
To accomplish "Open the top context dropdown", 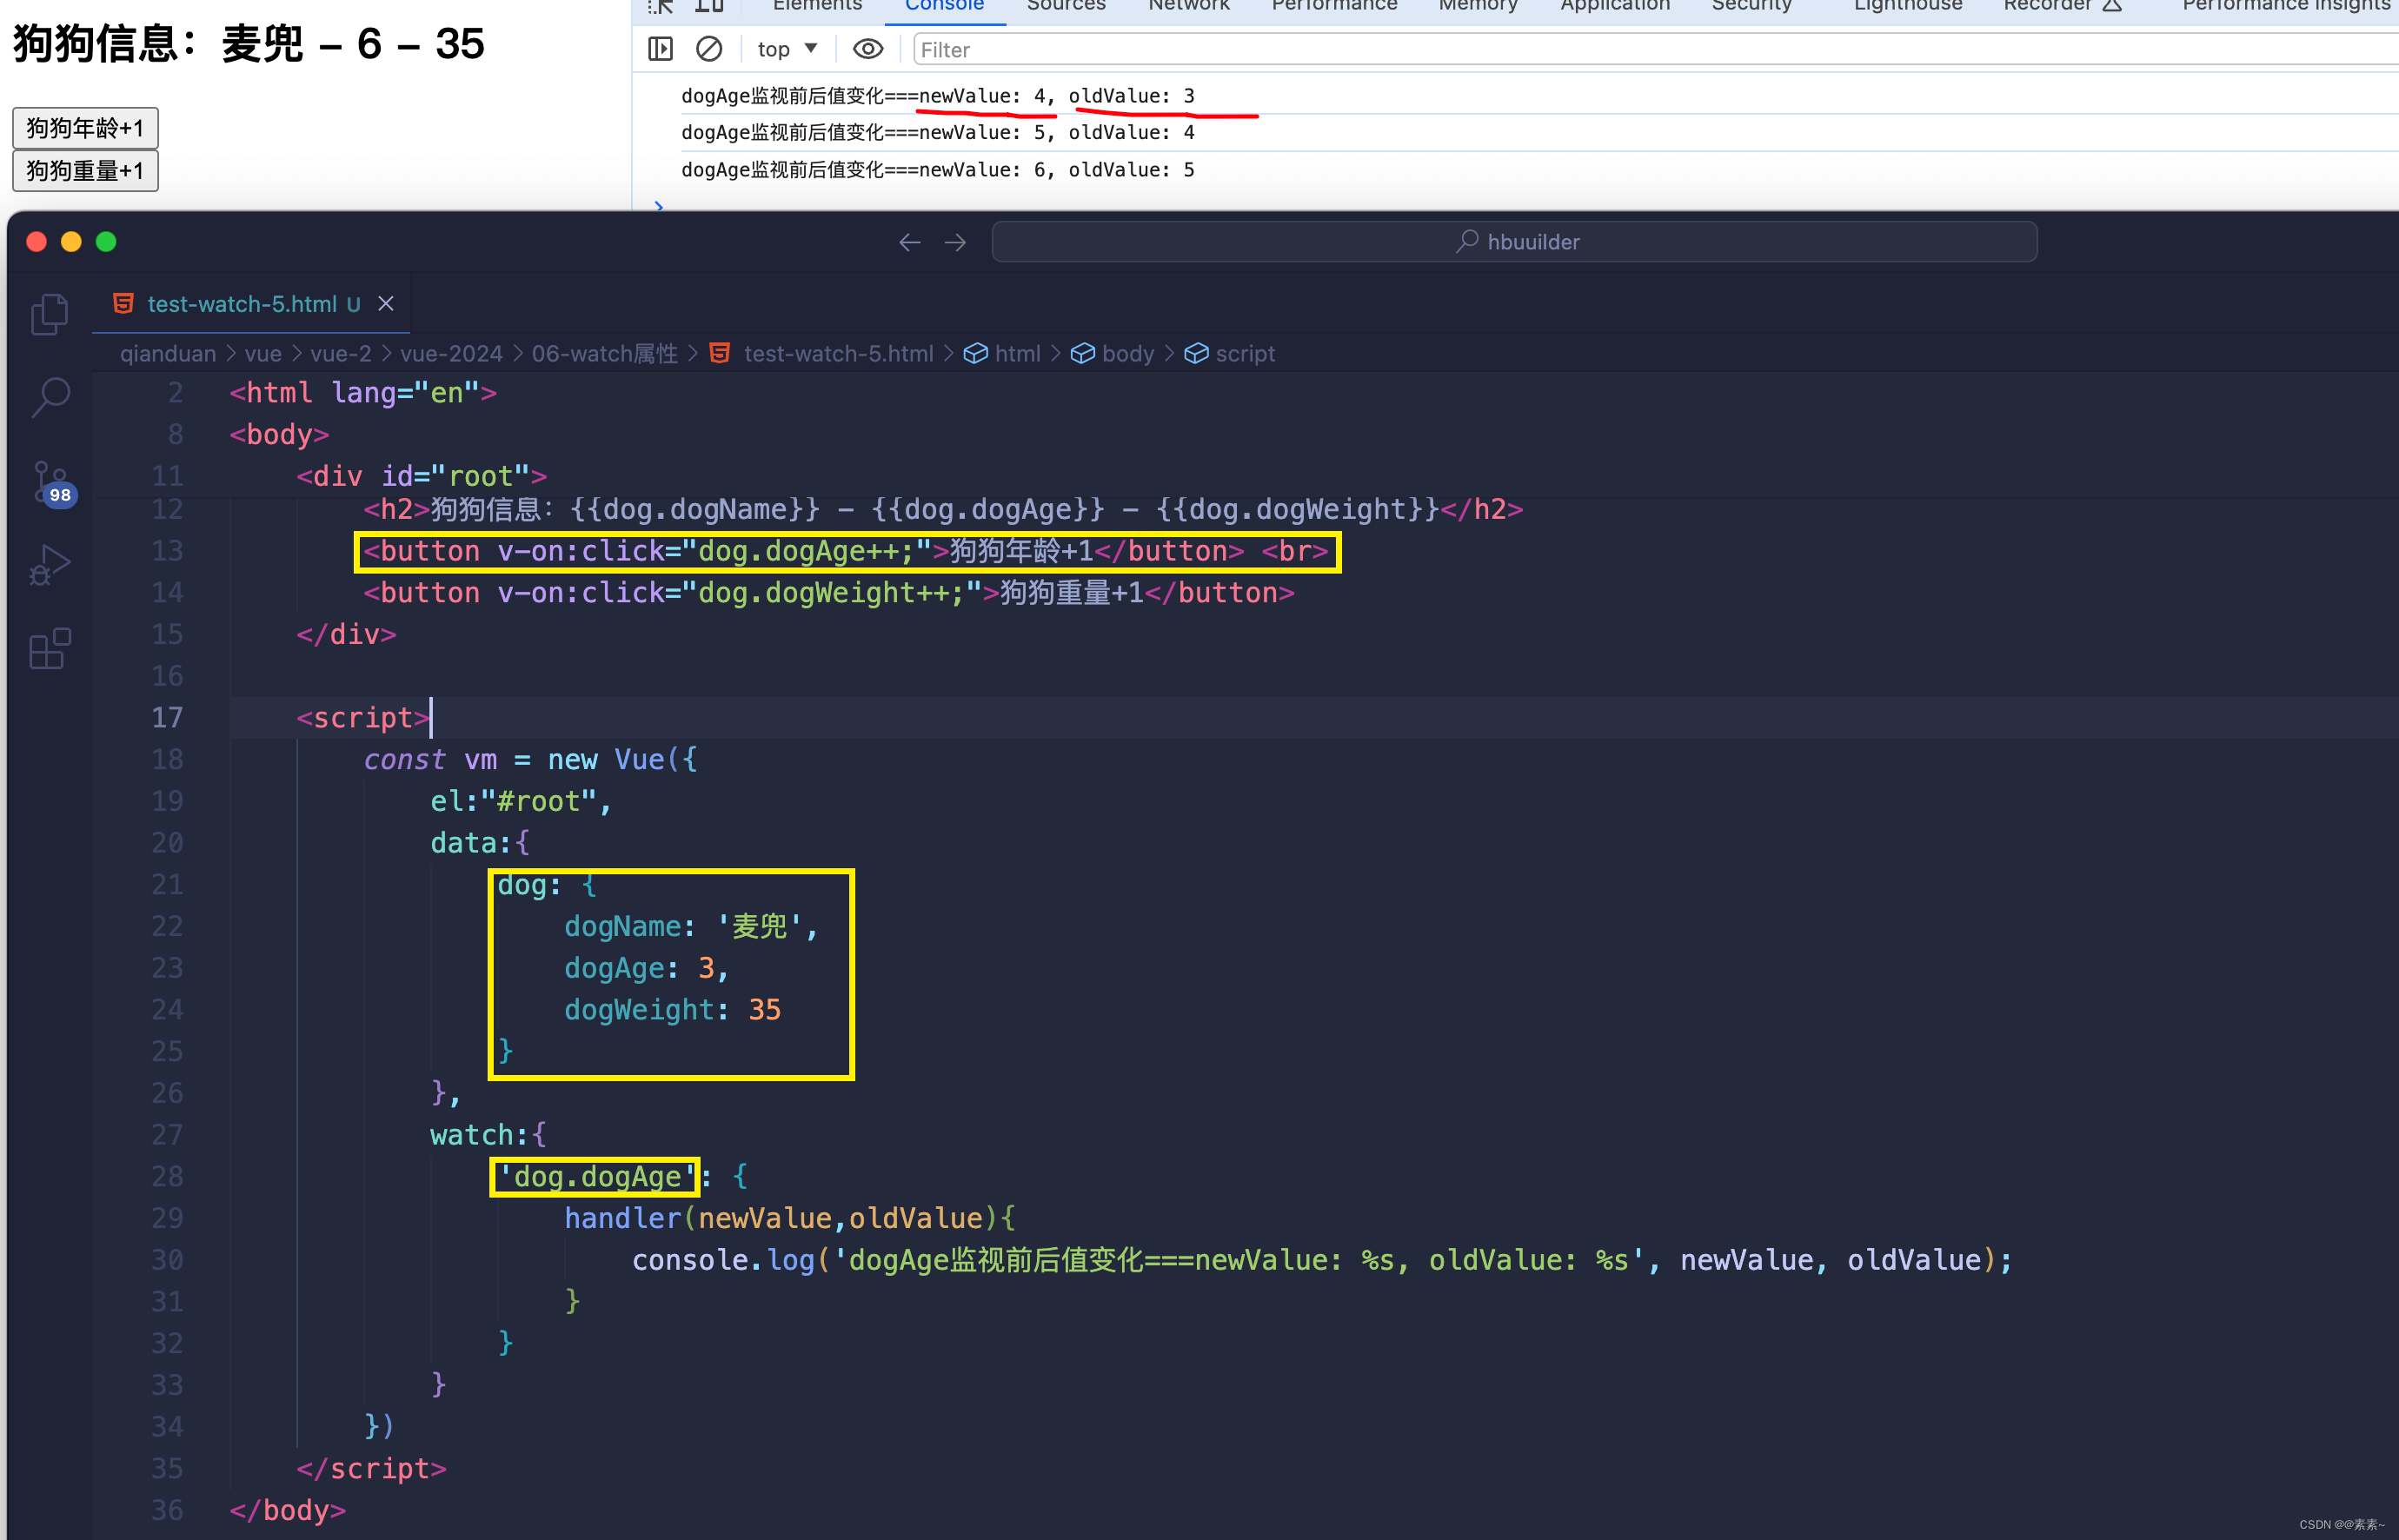I will [x=787, y=49].
